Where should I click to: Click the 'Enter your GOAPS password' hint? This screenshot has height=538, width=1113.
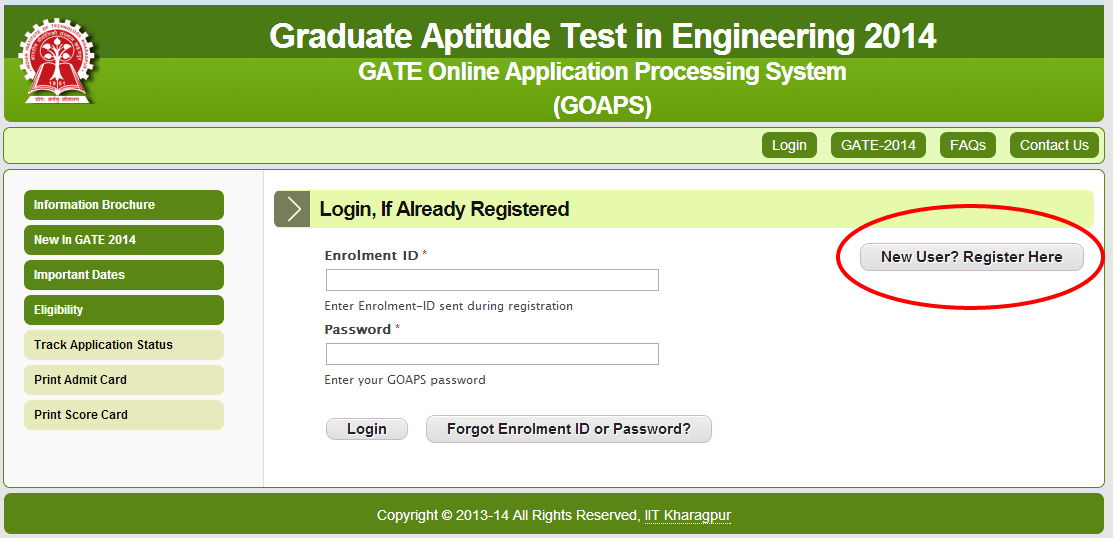tap(405, 380)
